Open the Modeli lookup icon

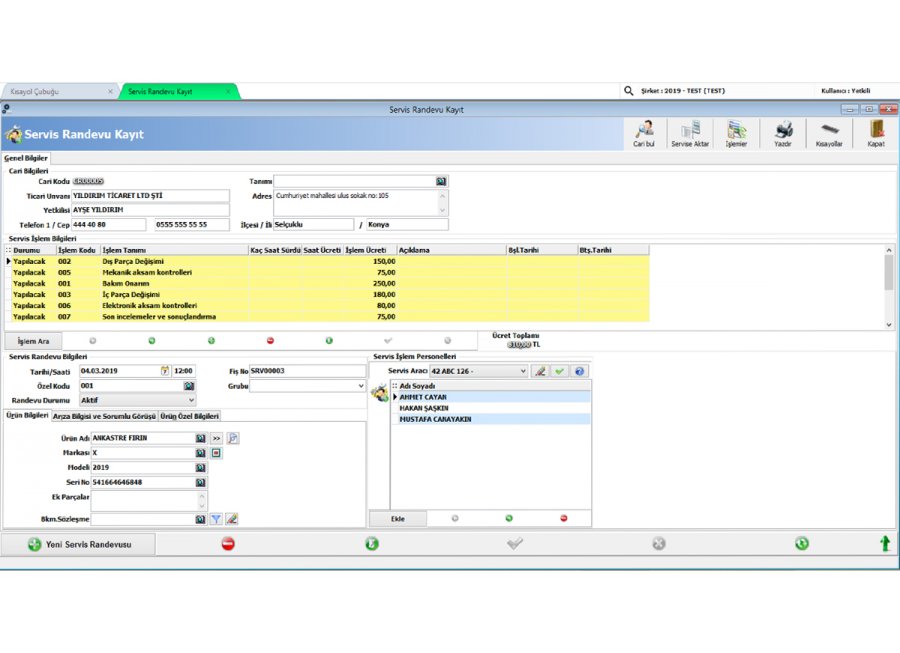pyautogui.click(x=200, y=468)
